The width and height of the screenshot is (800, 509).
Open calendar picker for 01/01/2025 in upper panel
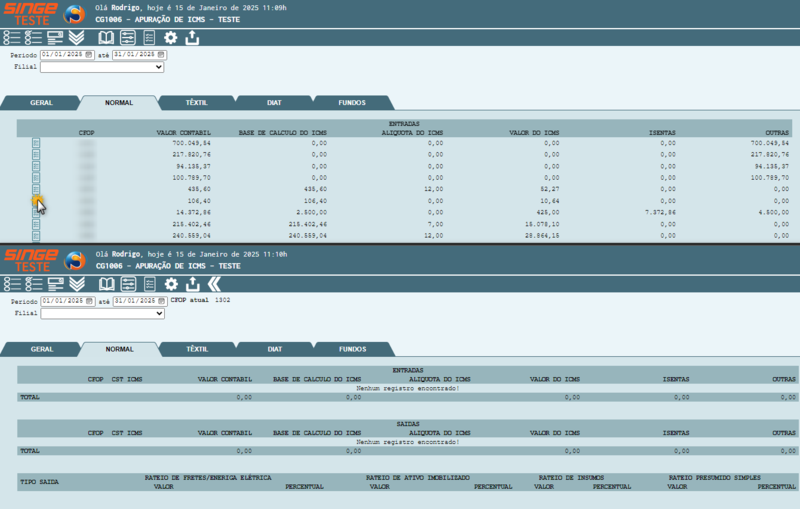click(x=89, y=54)
